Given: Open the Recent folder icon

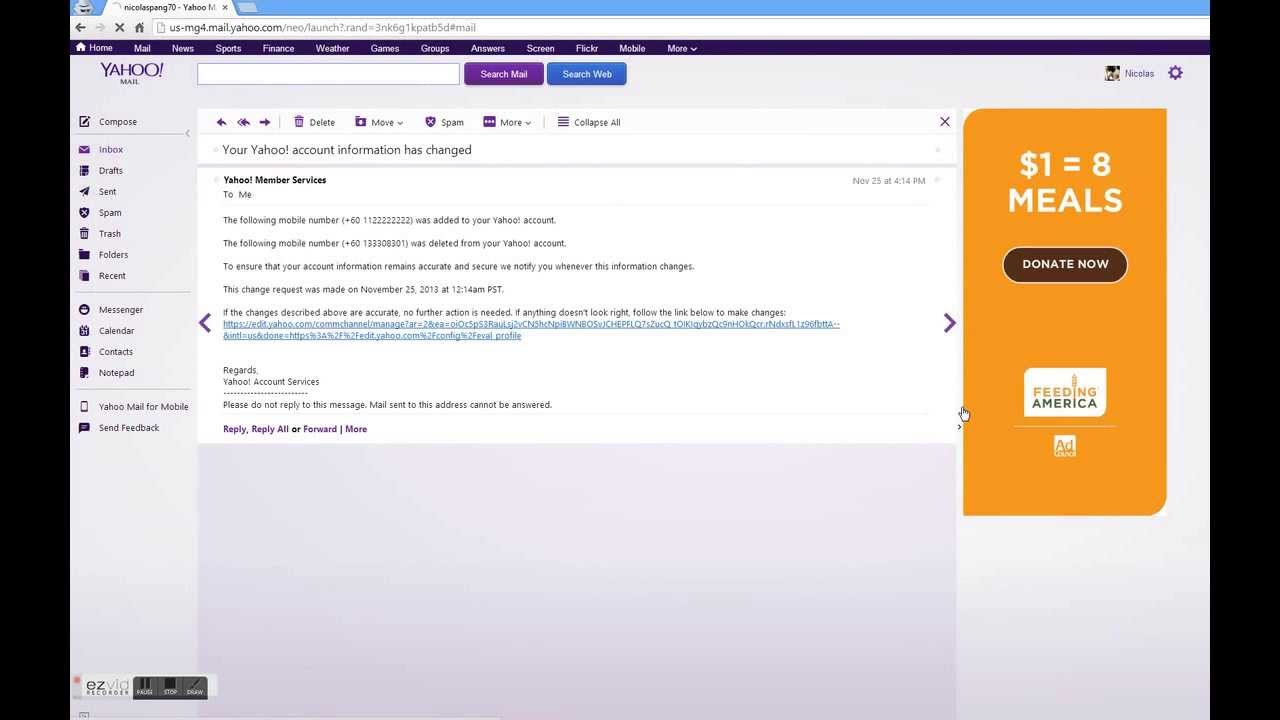Looking at the screenshot, I should [x=85, y=276].
